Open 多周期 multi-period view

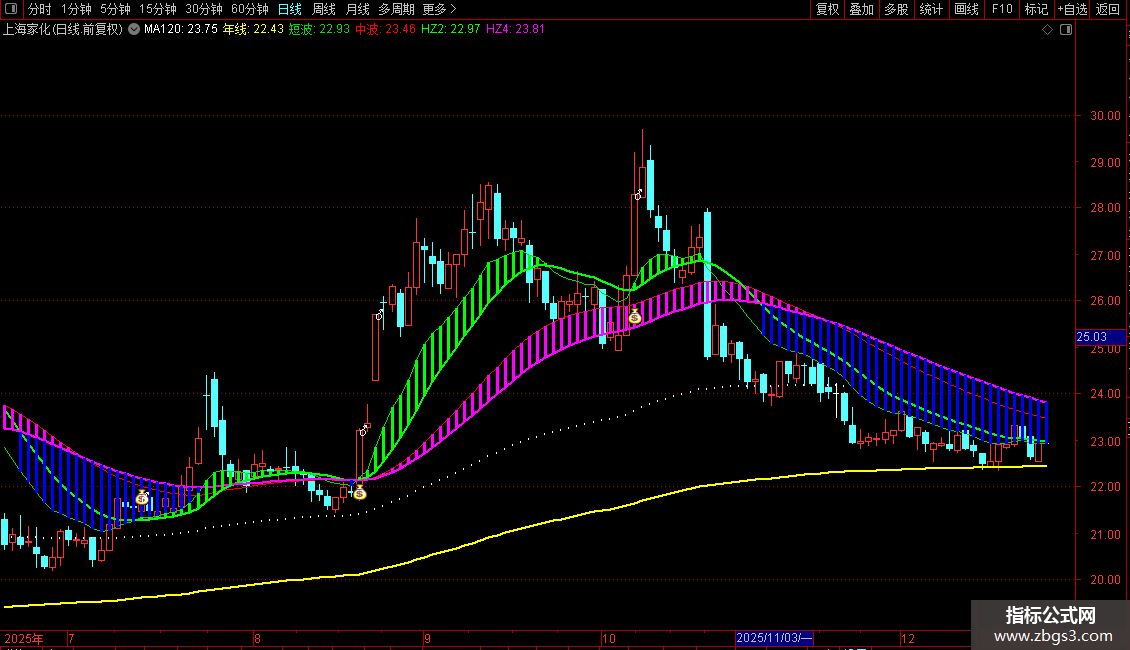tap(396, 9)
